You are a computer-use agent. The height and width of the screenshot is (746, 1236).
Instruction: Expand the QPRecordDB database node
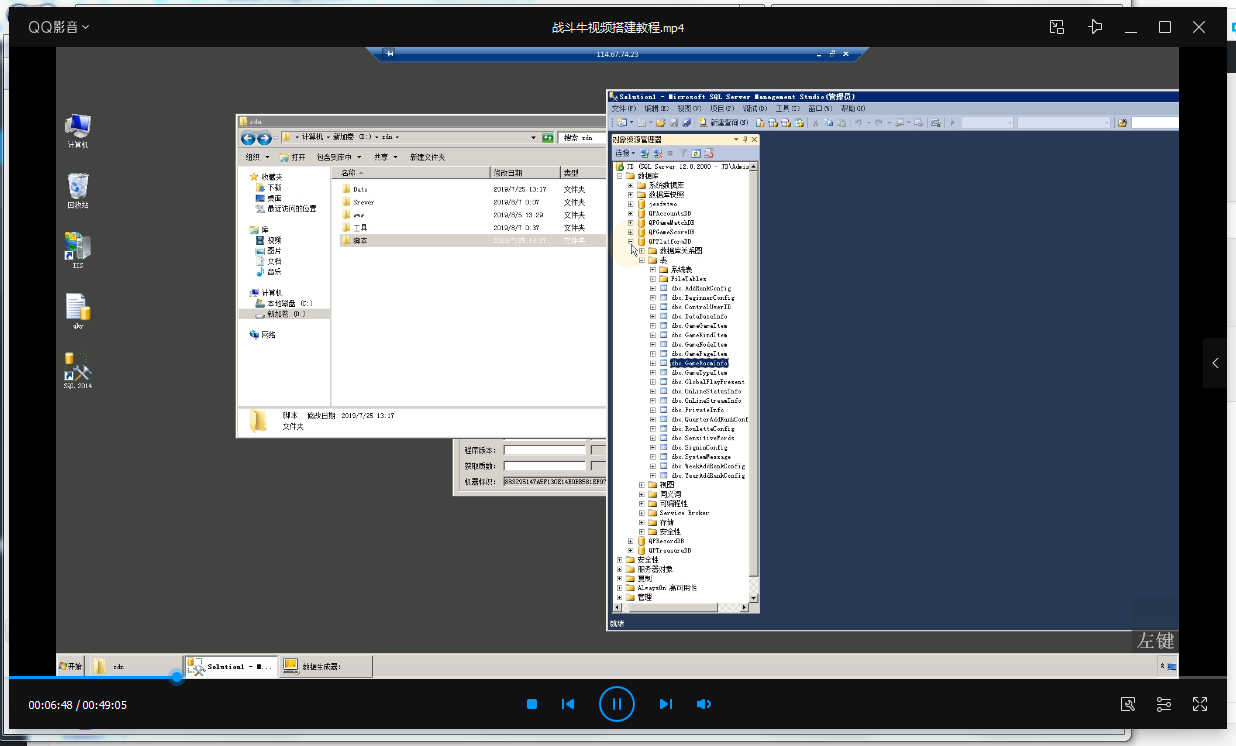pyautogui.click(x=630, y=541)
